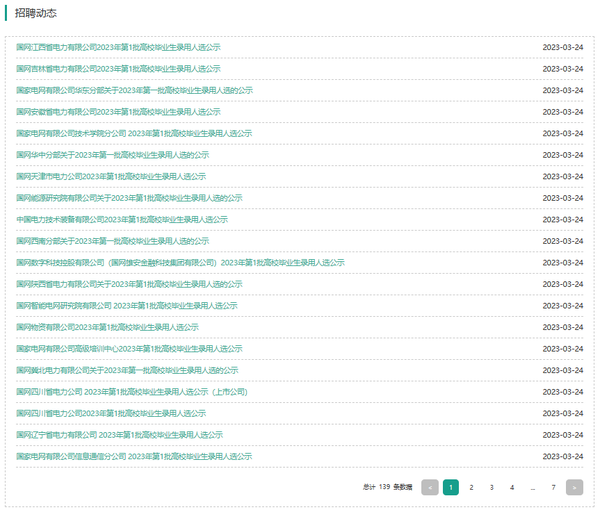The width and height of the screenshot is (600, 512).
Task: Open 国网吉林省电力有限公司 录用人选公示 link
Action: 118,68
